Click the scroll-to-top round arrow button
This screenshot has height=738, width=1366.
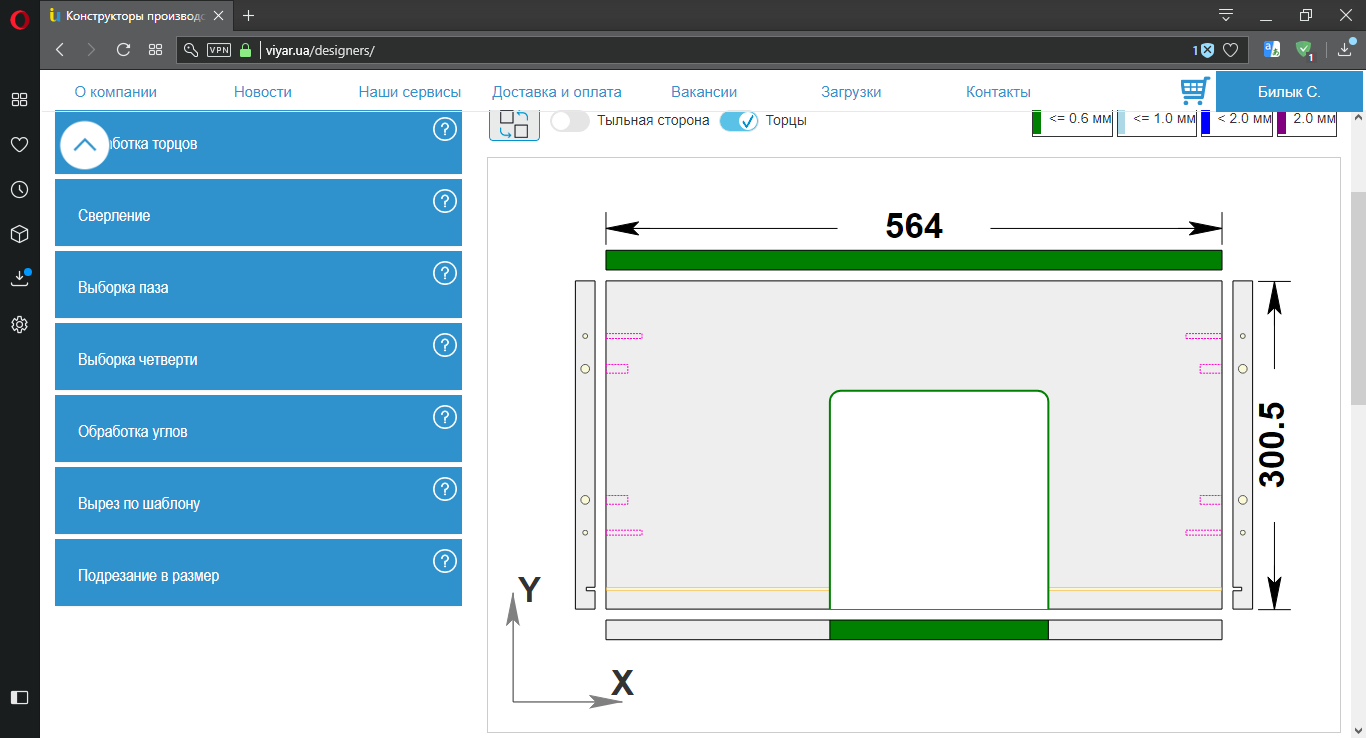pyautogui.click(x=85, y=144)
